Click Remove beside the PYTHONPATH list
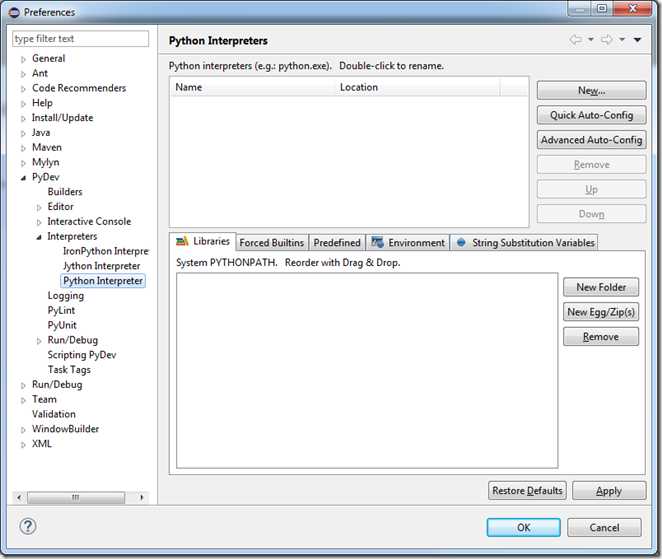This screenshot has height=559, width=662. coord(601,336)
